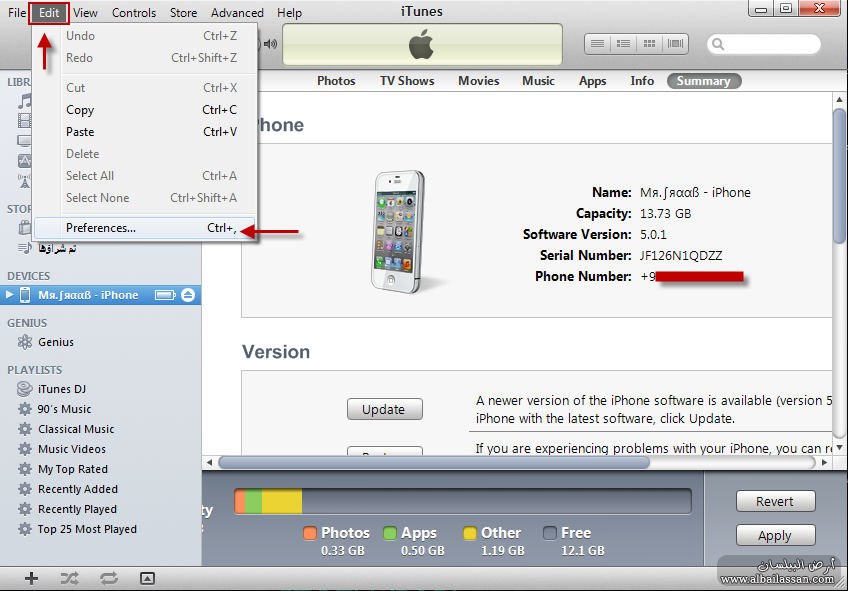Click the vertical scrollbar thumb
The height and width of the screenshot is (591, 848).
click(839, 176)
